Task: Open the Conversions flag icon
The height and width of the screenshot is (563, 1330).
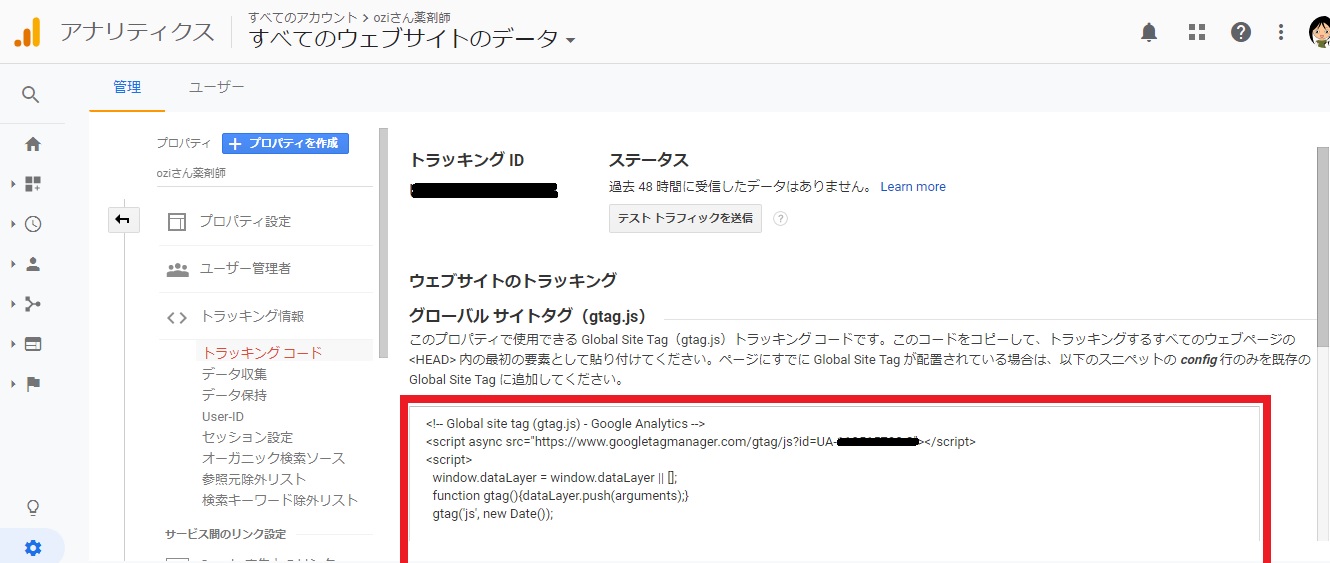Action: point(33,384)
